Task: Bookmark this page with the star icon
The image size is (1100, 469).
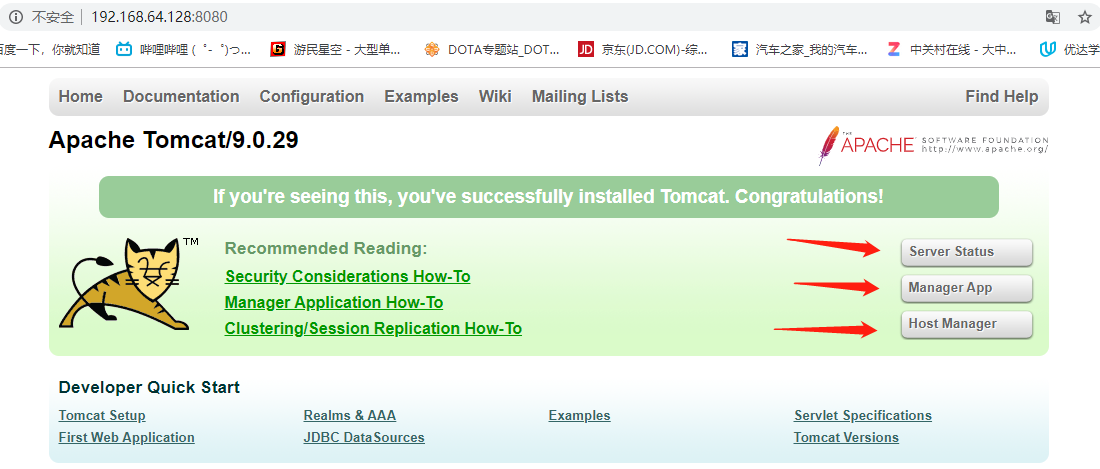Action: [1085, 17]
